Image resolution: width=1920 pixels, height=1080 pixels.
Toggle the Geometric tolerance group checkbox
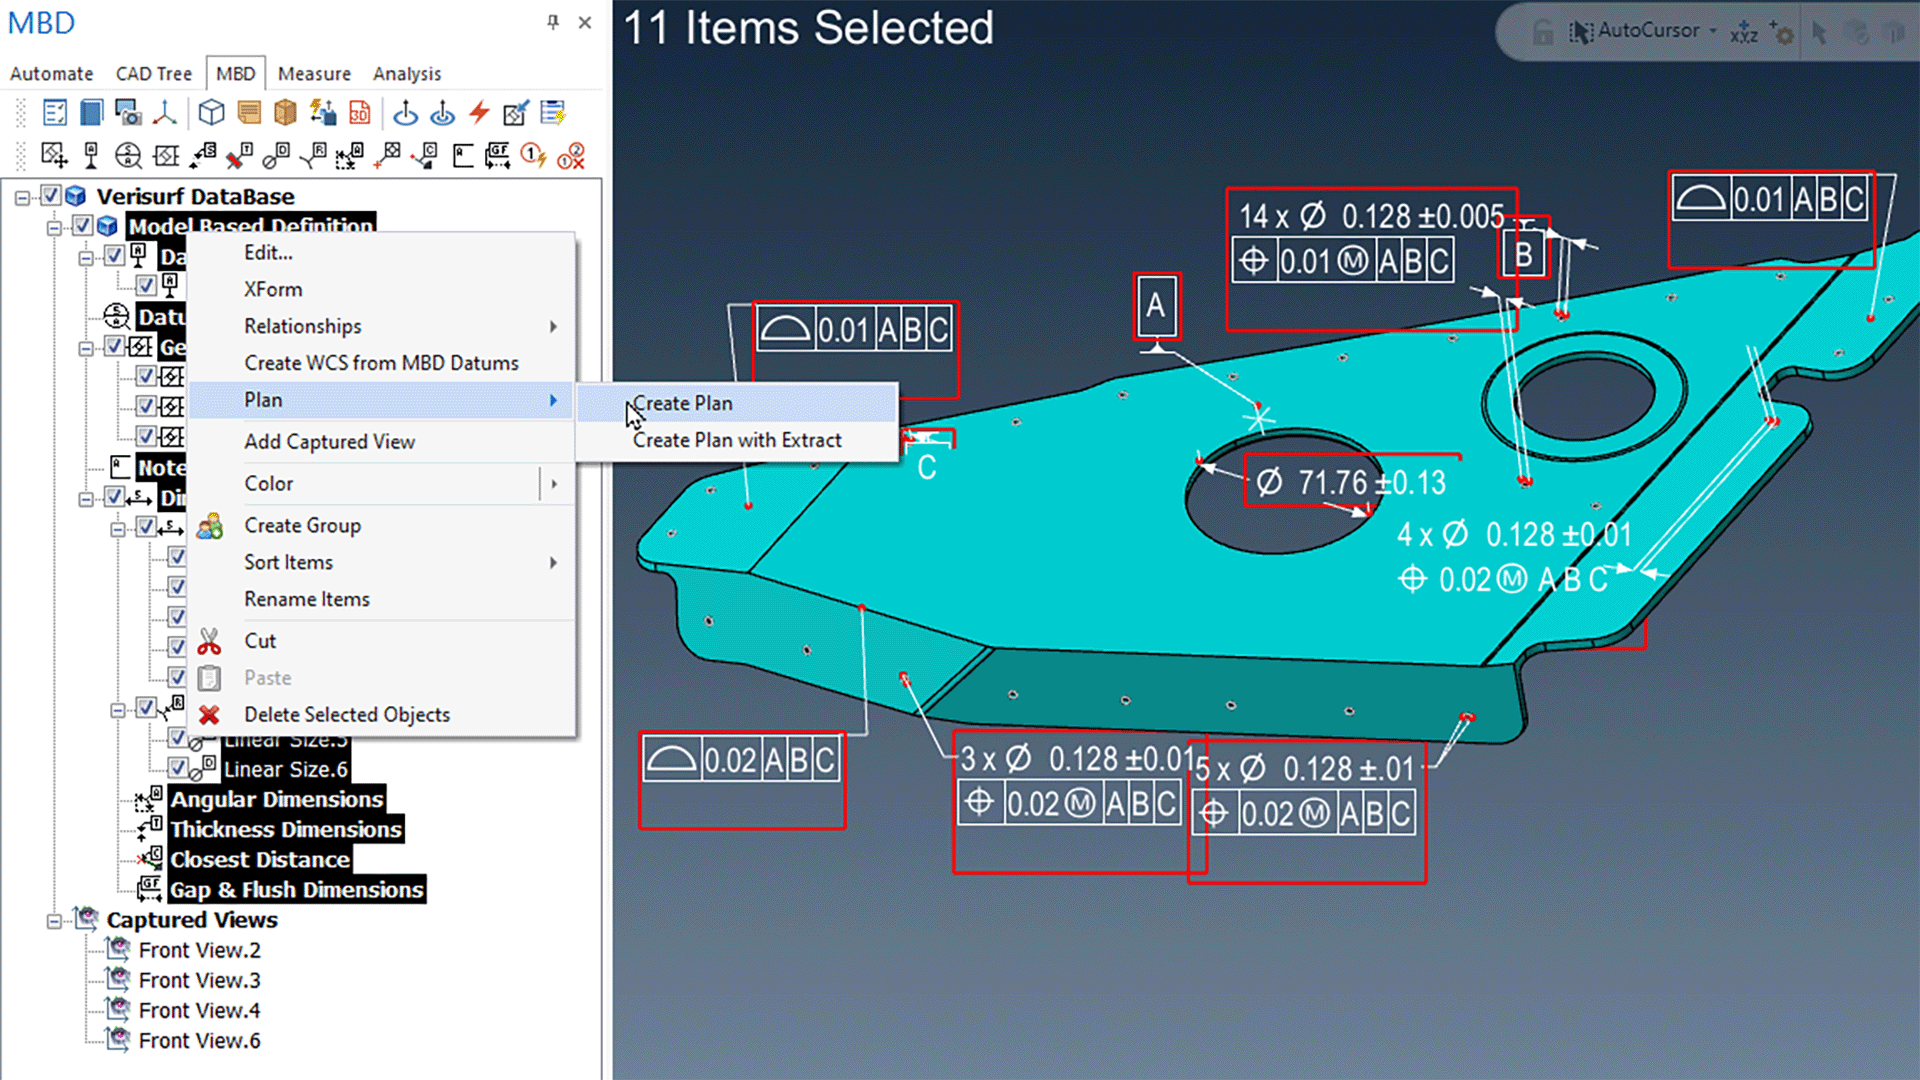point(115,346)
